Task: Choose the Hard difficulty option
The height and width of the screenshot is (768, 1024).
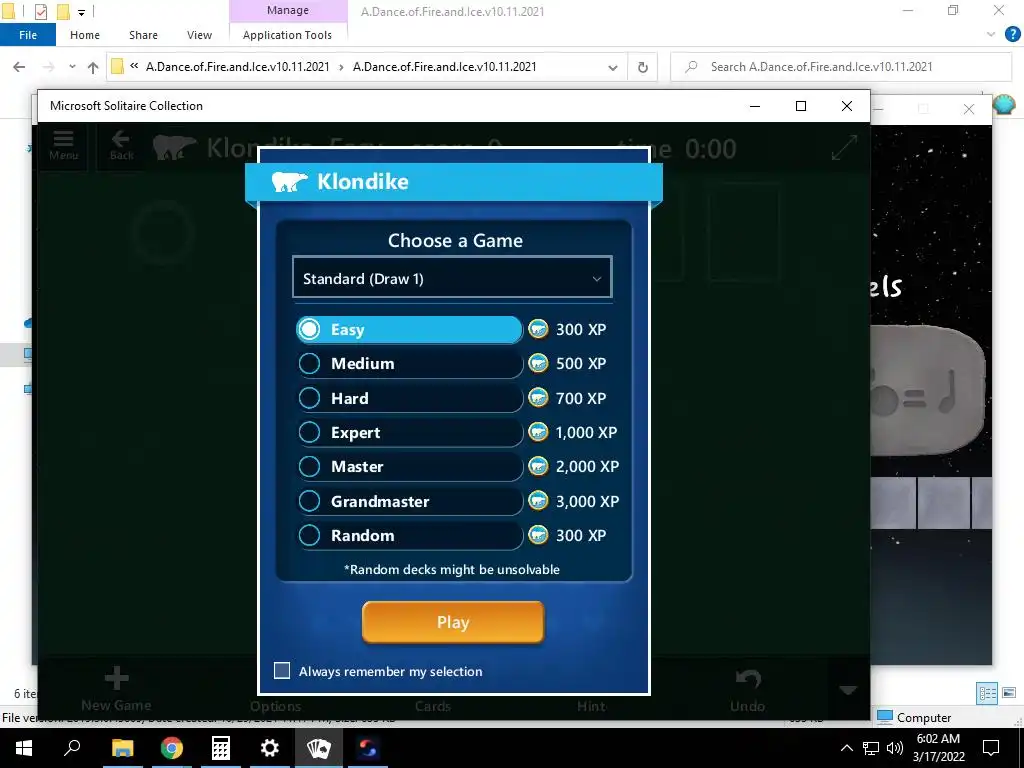Action: click(409, 398)
